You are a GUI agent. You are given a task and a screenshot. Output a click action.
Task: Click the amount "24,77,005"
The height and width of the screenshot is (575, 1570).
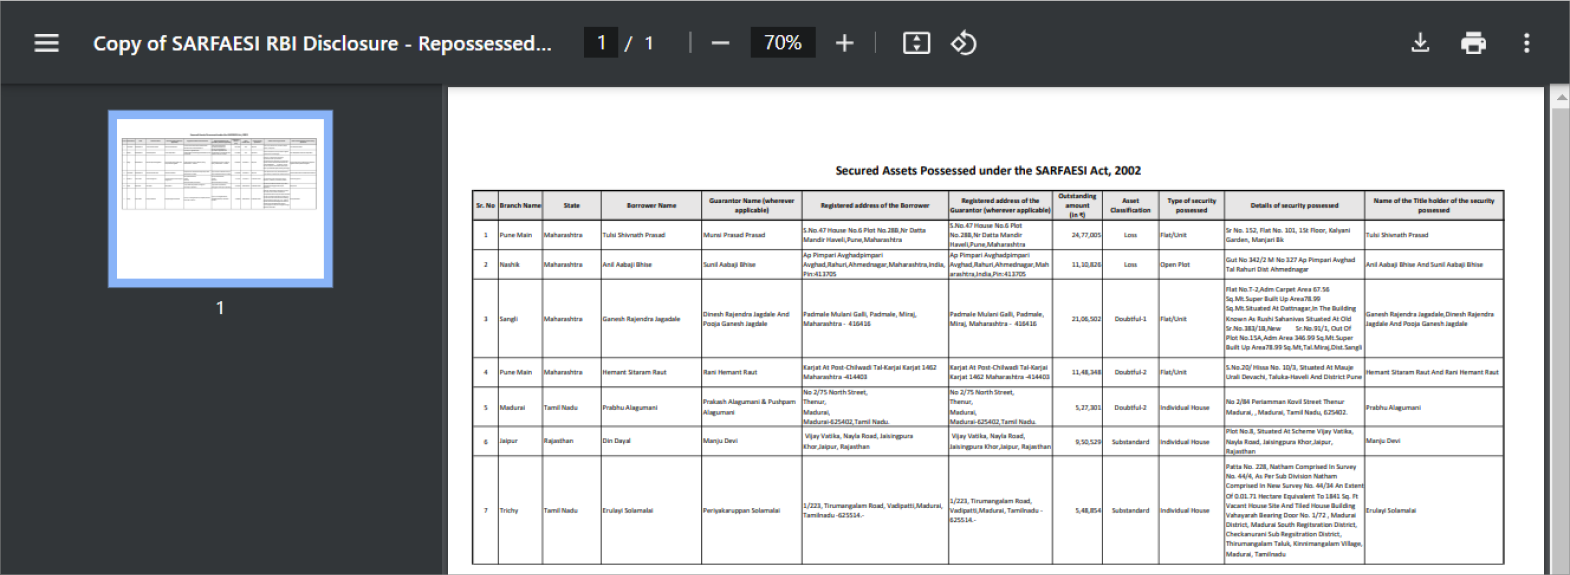[1086, 235]
